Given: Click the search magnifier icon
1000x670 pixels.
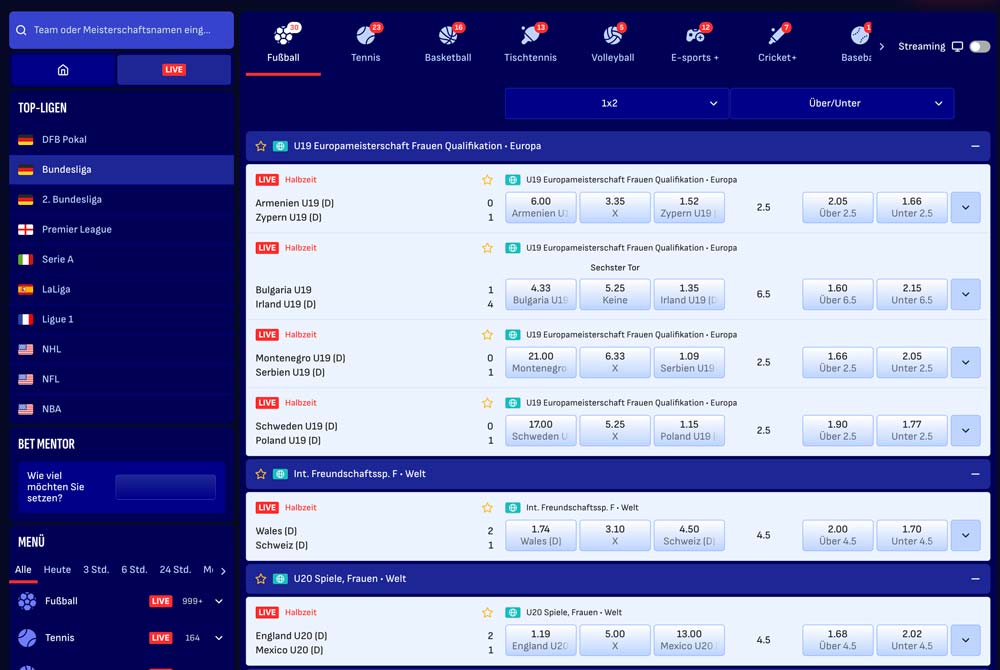Looking at the screenshot, I should click(22, 31).
